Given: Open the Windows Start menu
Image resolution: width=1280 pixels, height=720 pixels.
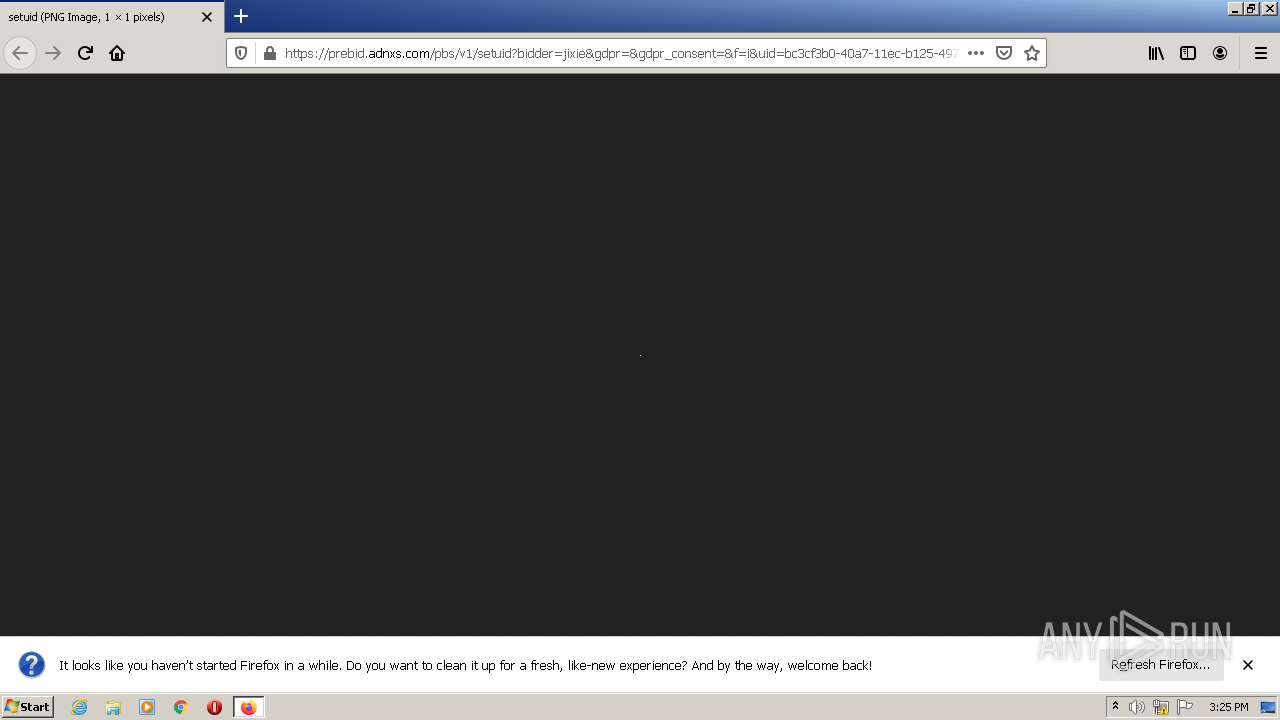Looking at the screenshot, I should coord(28,707).
